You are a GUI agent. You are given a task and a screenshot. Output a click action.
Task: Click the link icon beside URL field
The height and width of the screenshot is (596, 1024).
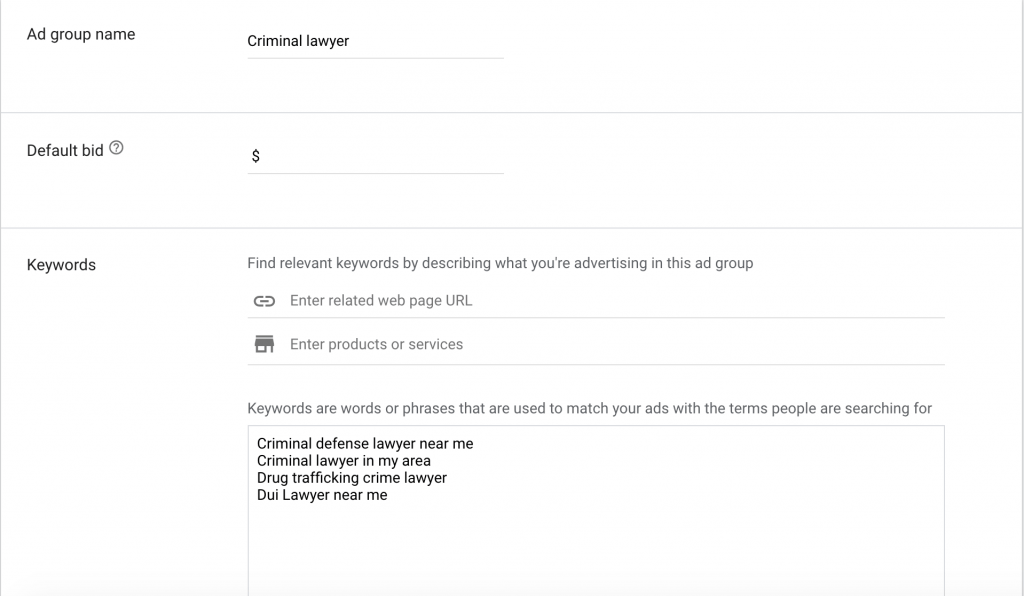pyautogui.click(x=264, y=301)
